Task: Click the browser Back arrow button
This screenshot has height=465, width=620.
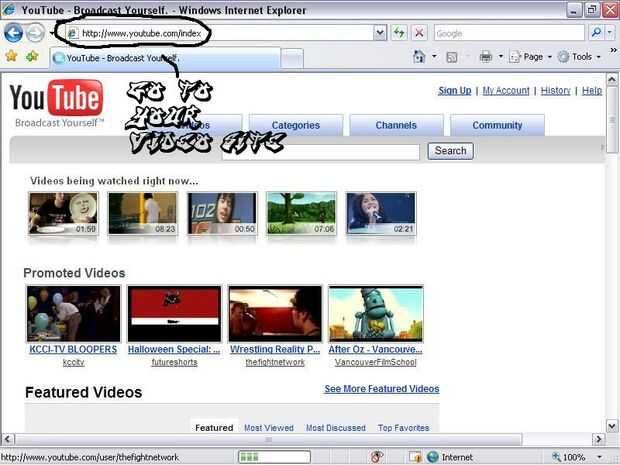Action: 13,33
